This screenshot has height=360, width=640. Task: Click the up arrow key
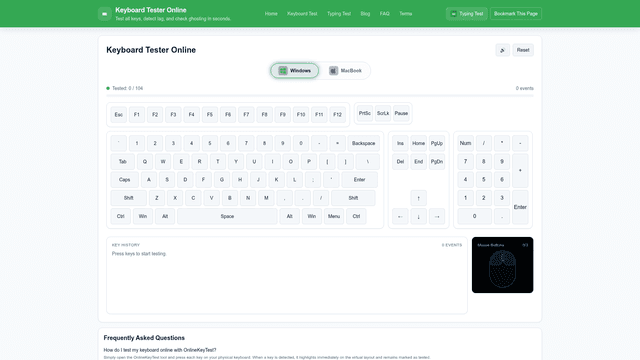click(418, 198)
